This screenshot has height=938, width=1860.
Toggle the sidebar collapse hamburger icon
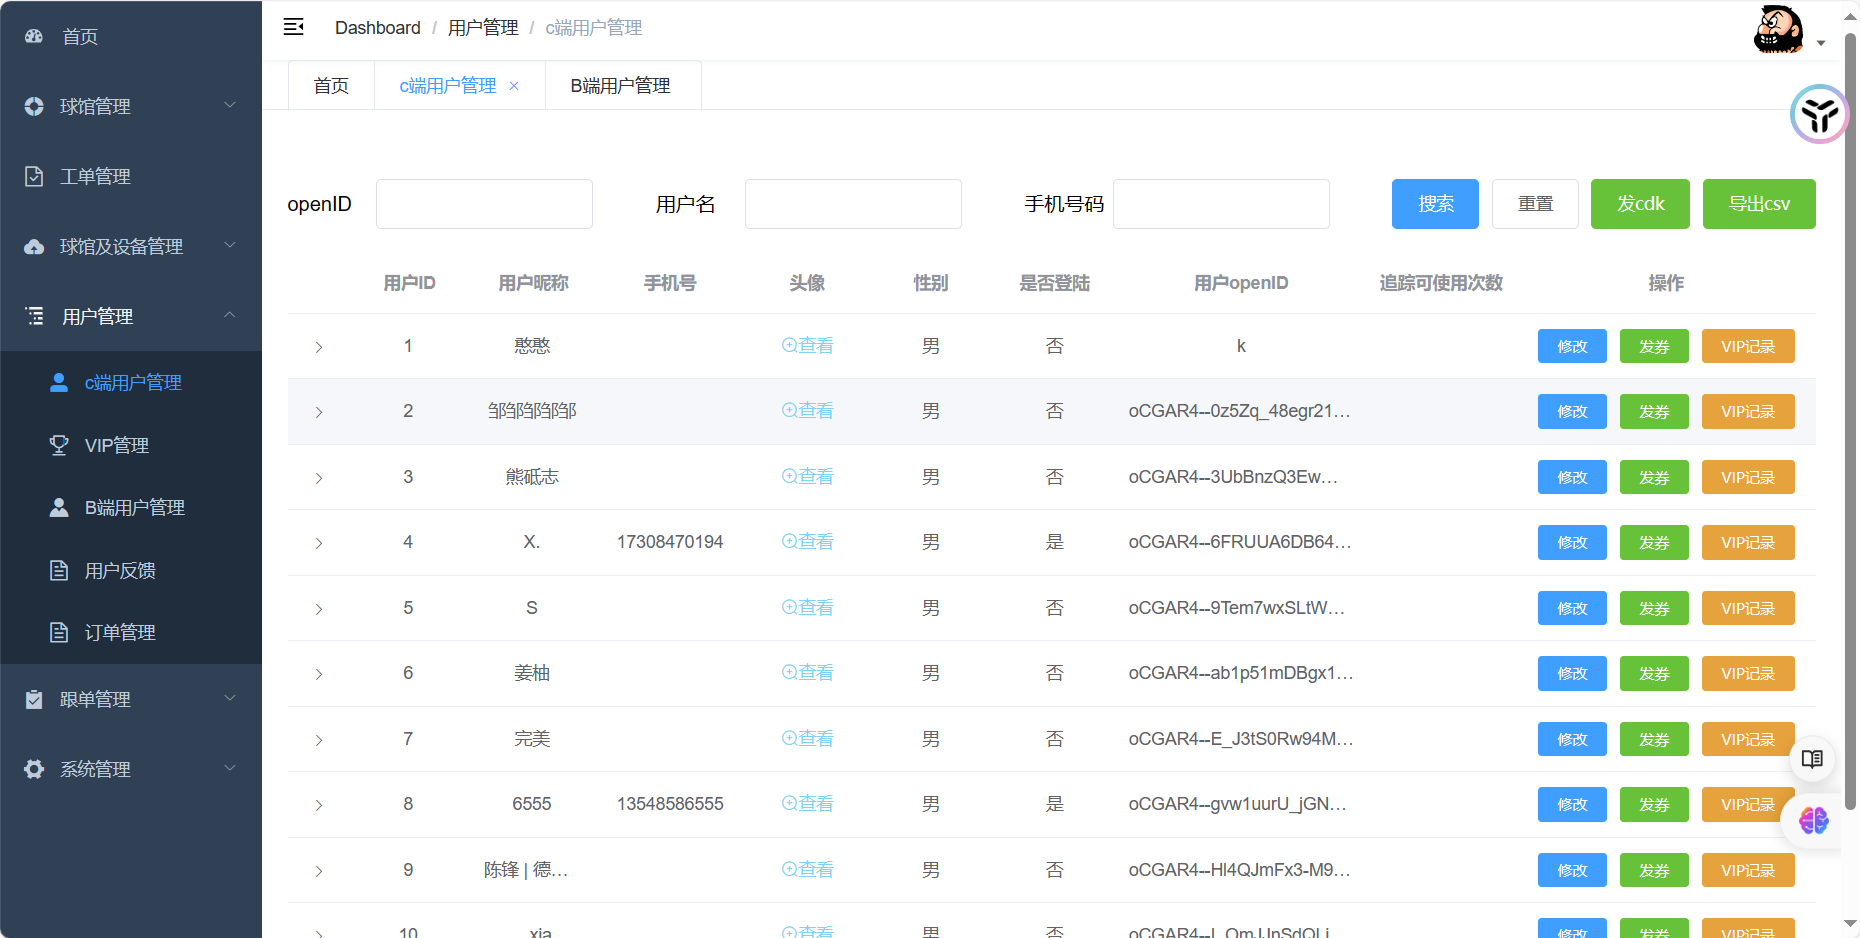(293, 27)
